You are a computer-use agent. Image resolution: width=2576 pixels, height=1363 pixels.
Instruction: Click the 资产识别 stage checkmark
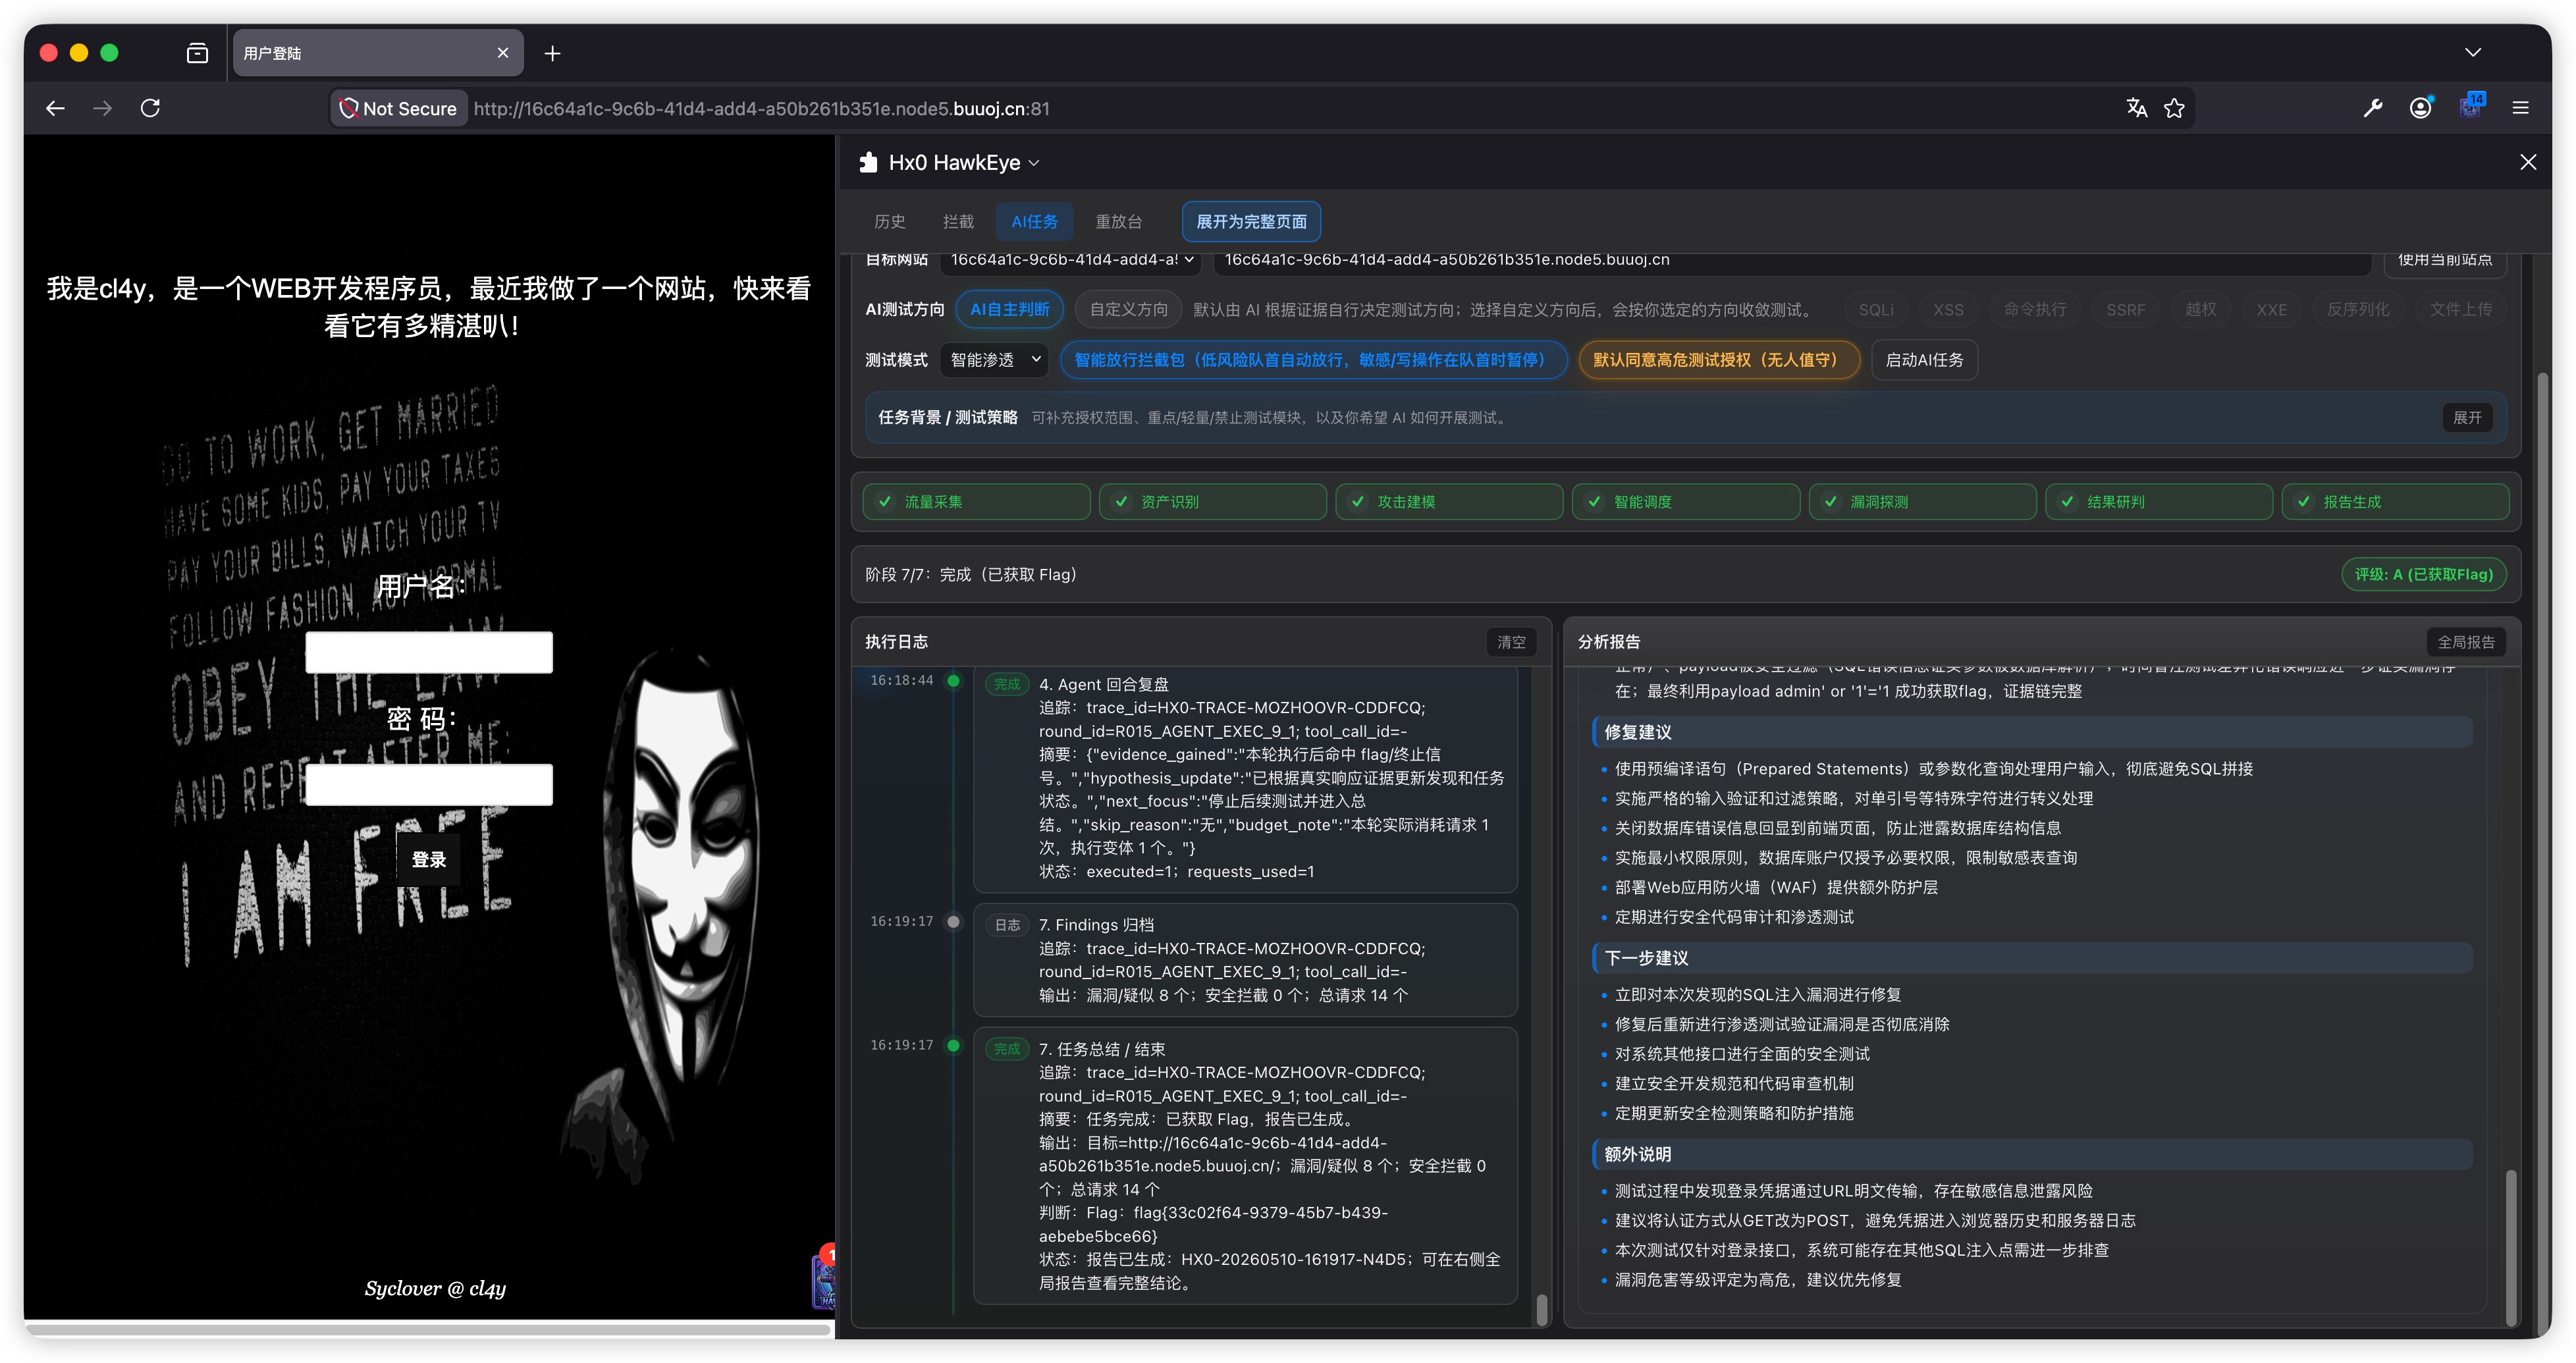[x=1121, y=502]
